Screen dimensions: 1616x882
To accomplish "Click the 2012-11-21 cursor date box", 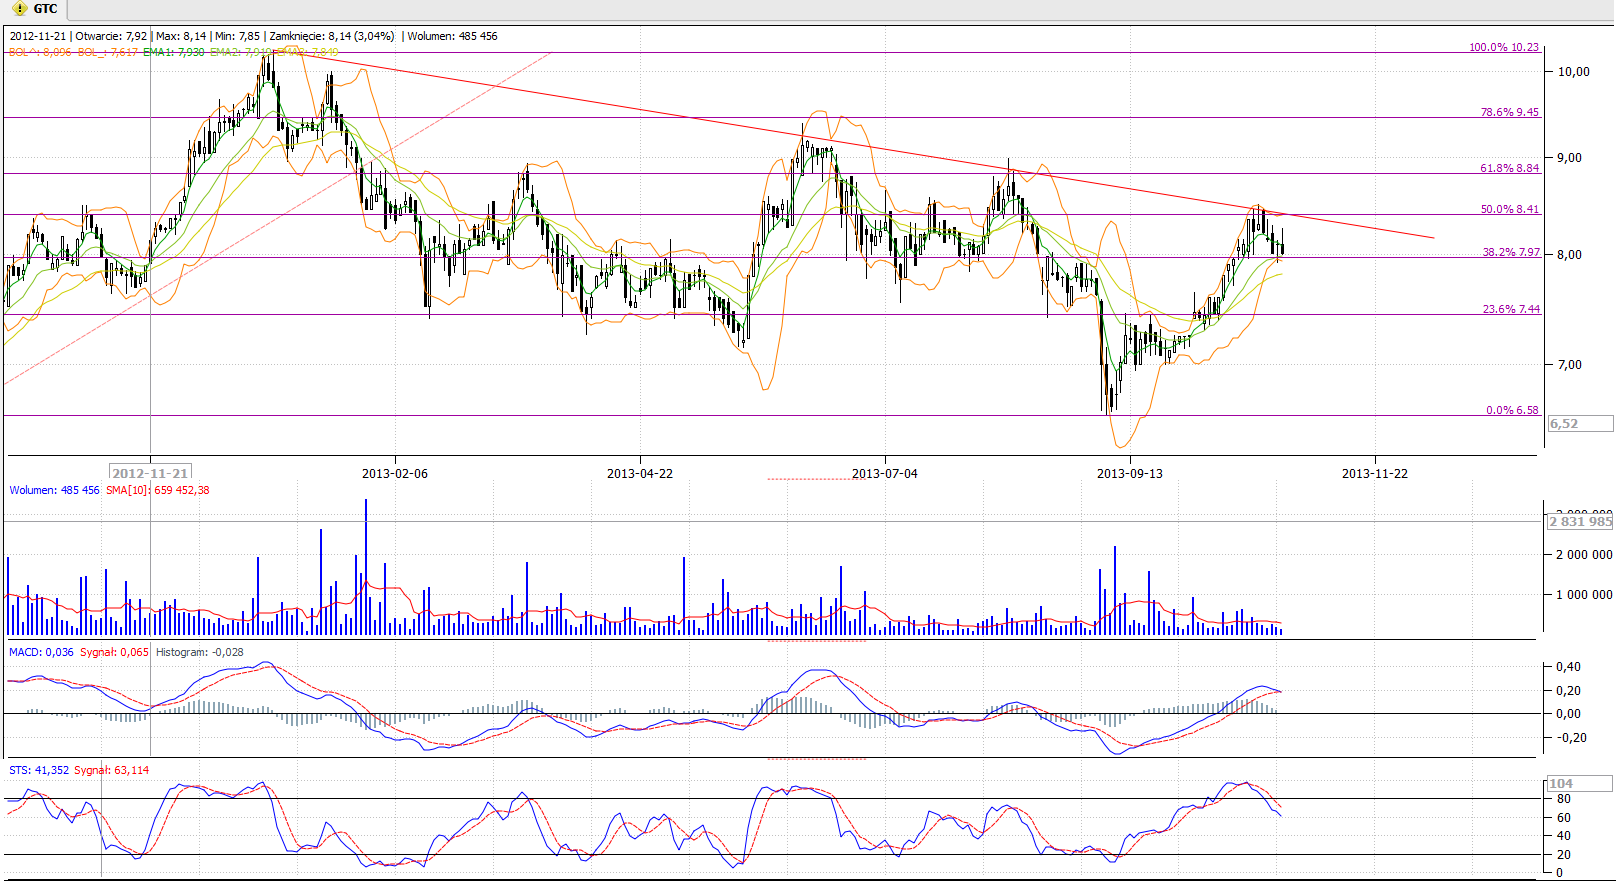I will tap(150, 473).
